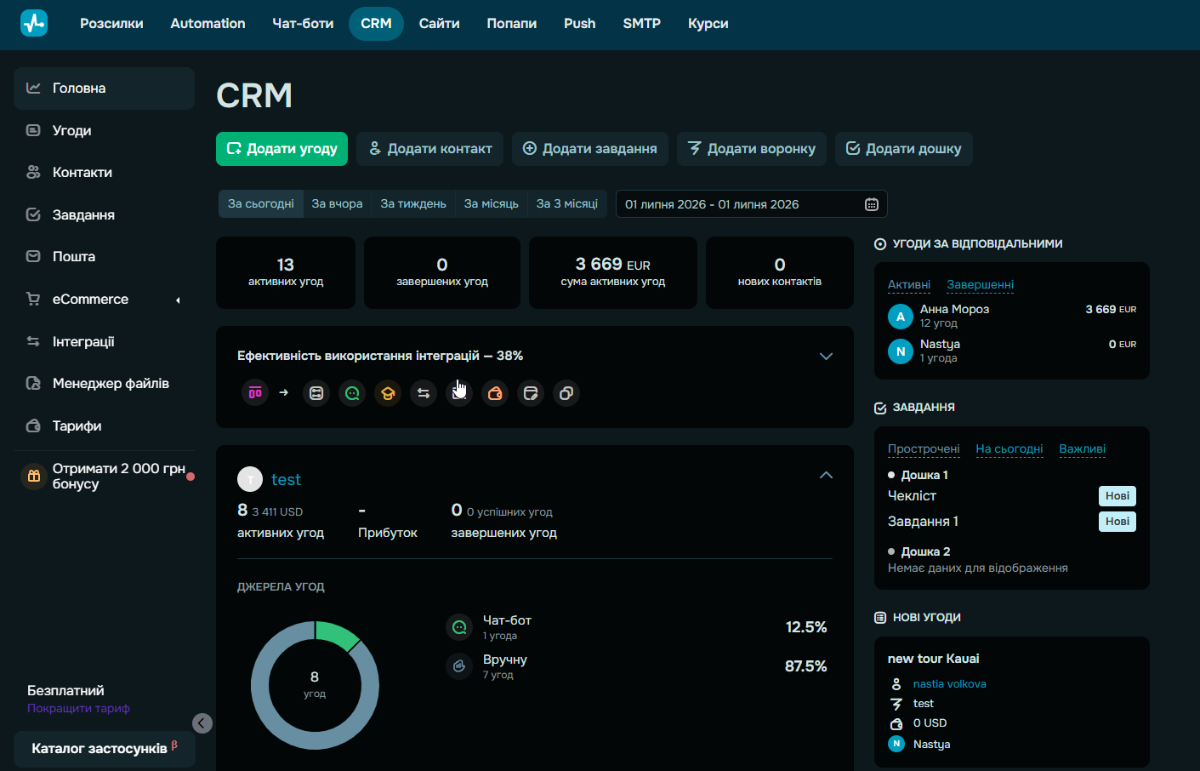The height and width of the screenshot is (771, 1200).
Task: Switch to На сьогодні tasks tab
Action: coord(1009,449)
